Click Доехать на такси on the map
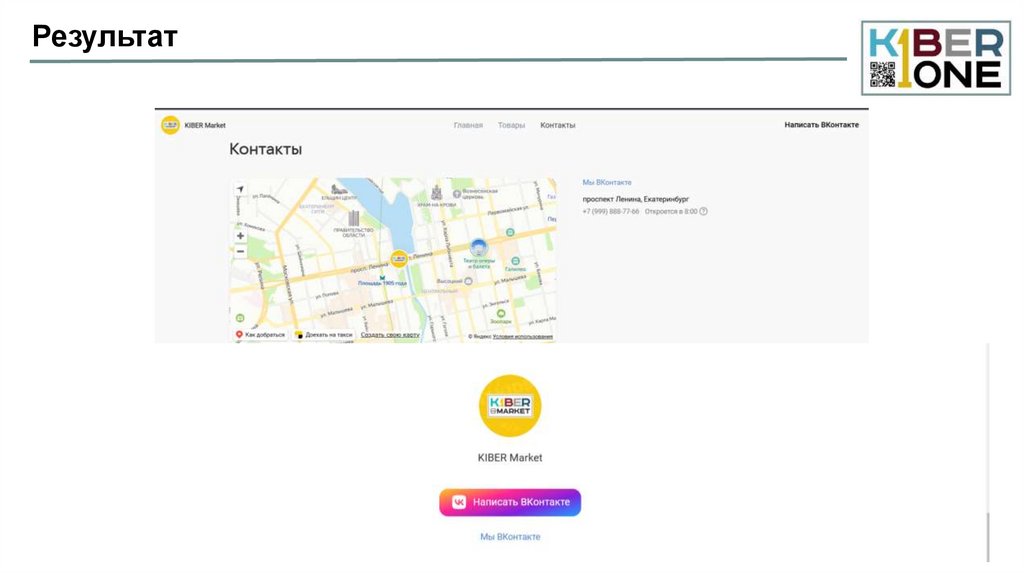The height and width of the screenshot is (574, 1024). coord(324,334)
